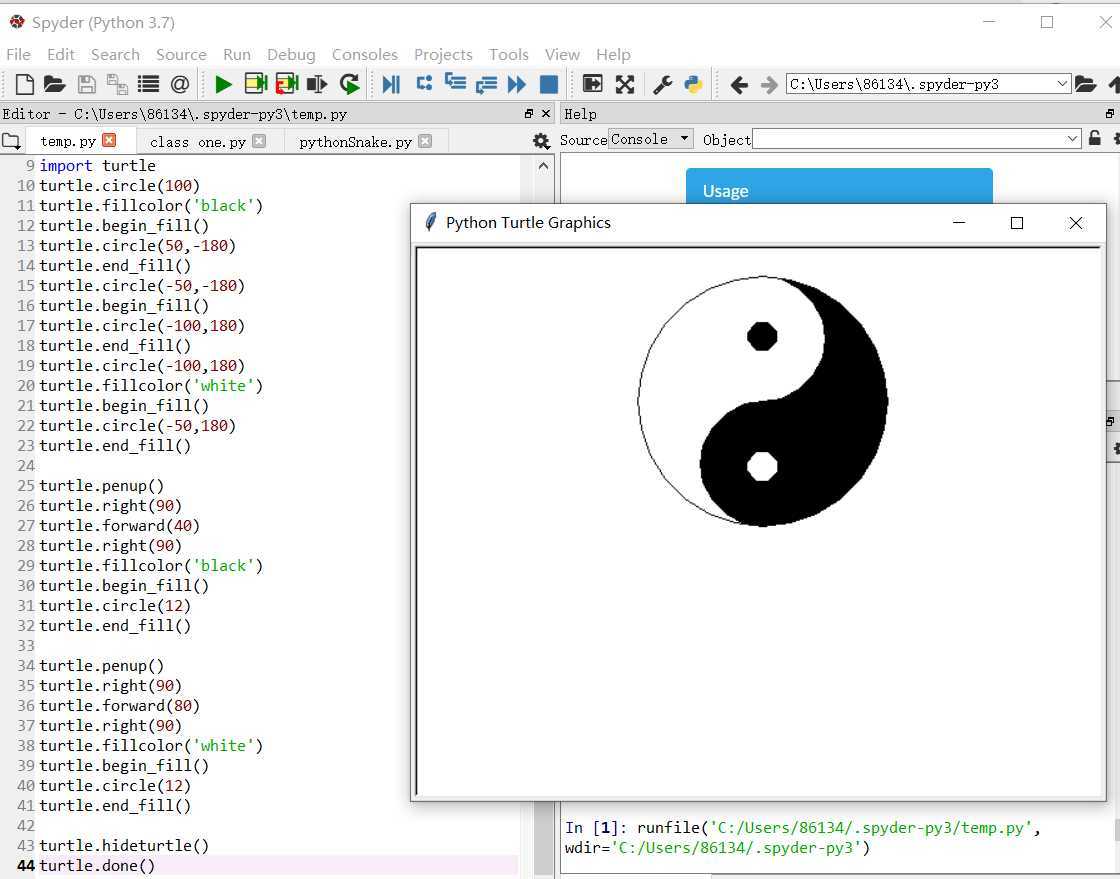
Task: Open the Help Source Console dropdown
Action: pos(651,139)
